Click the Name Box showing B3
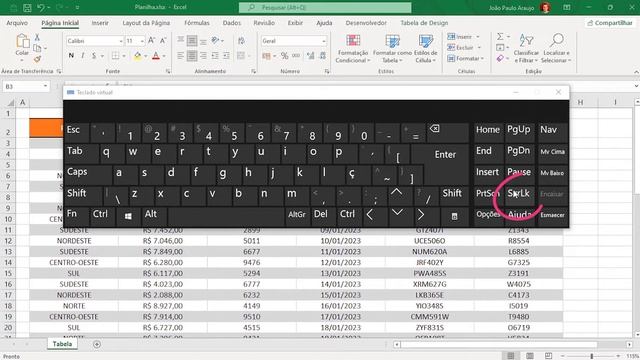Screen dimensions: 640x360 [x=25, y=87]
